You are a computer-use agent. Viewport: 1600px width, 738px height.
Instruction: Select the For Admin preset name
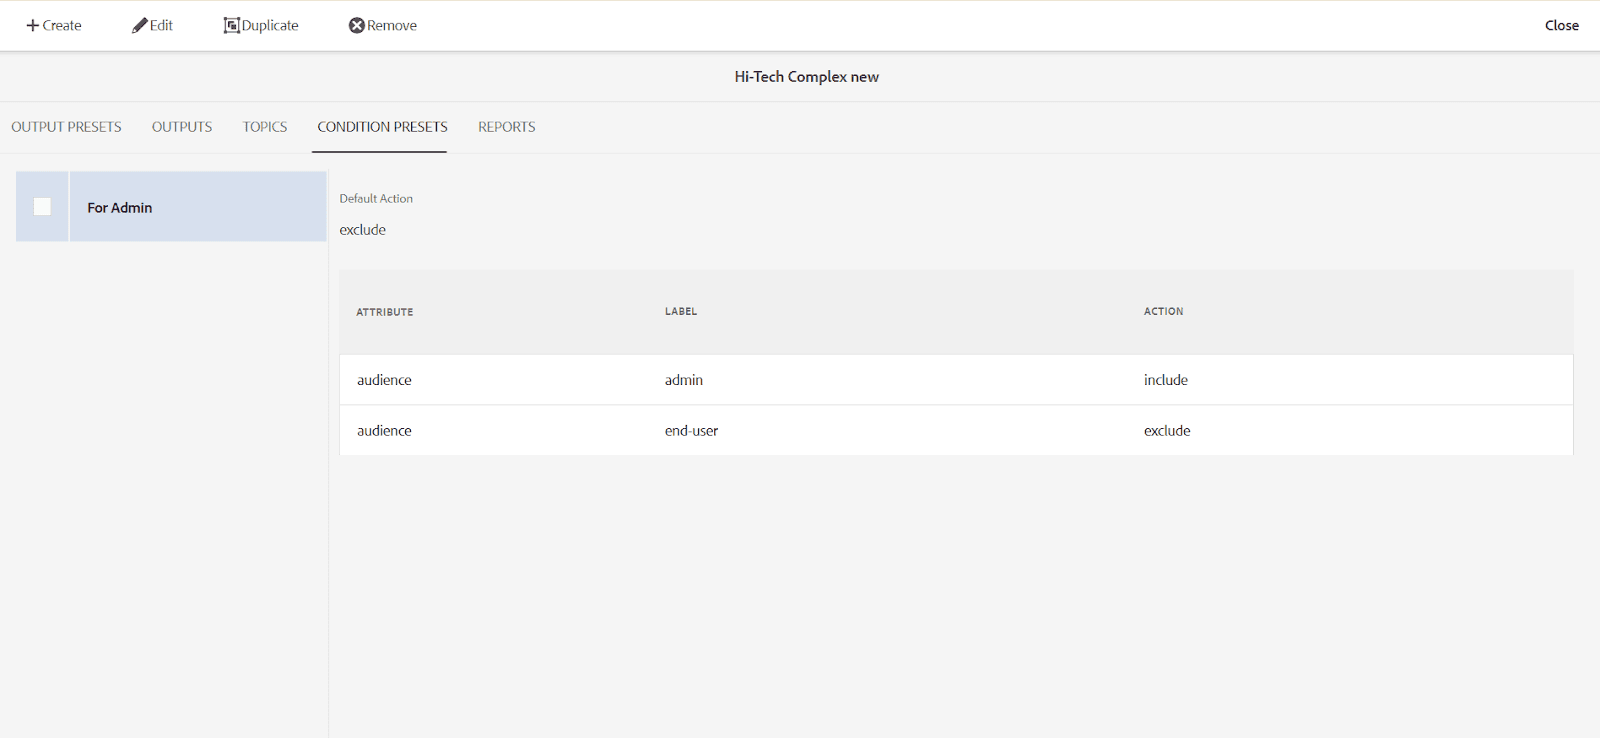pos(120,208)
